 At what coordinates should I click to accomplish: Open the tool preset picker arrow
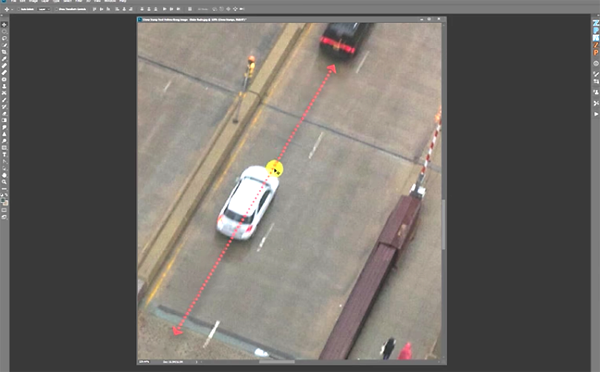12,9
